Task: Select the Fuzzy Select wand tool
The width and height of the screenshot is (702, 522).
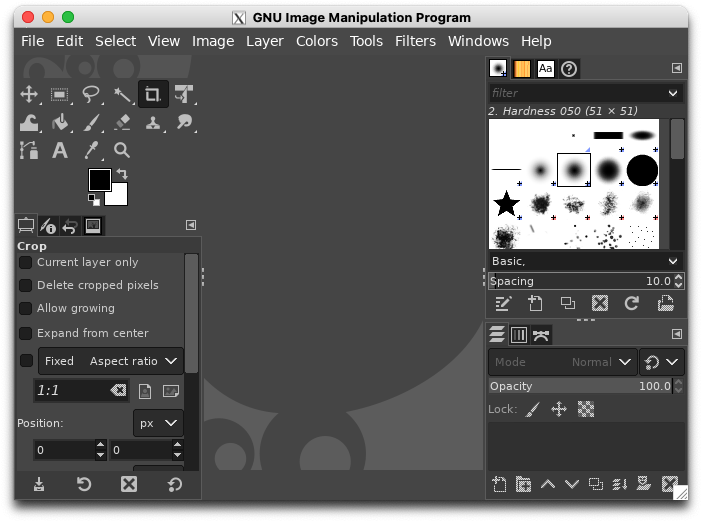Action: coord(122,94)
